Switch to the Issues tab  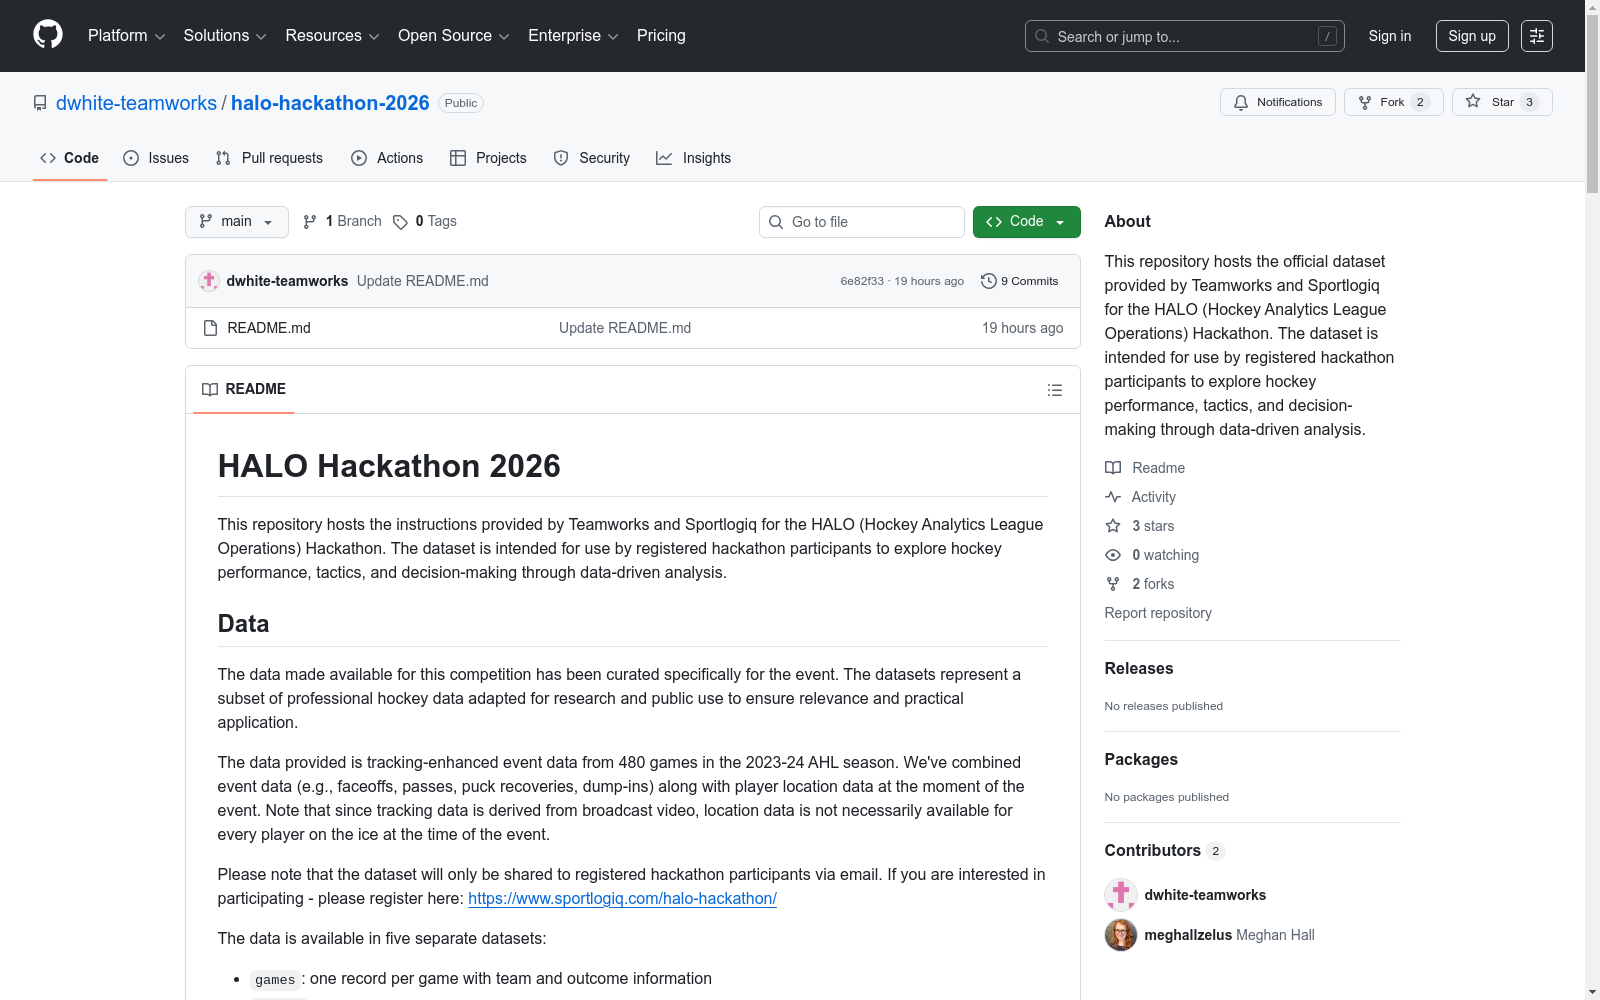[156, 158]
